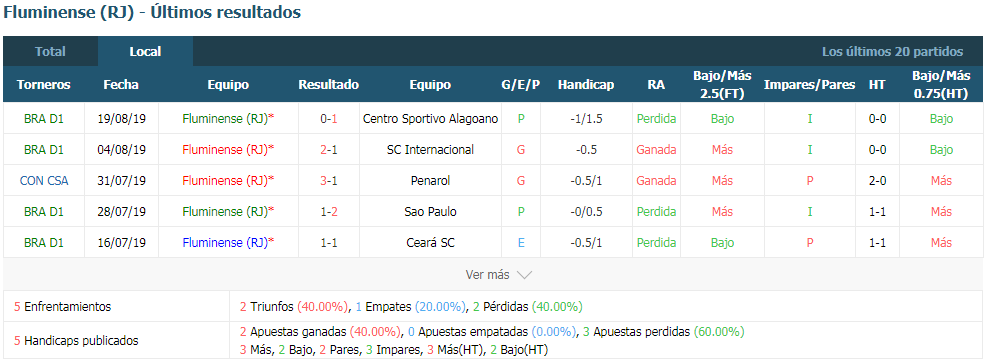Open SC Internacional team page

pyautogui.click(x=431, y=150)
